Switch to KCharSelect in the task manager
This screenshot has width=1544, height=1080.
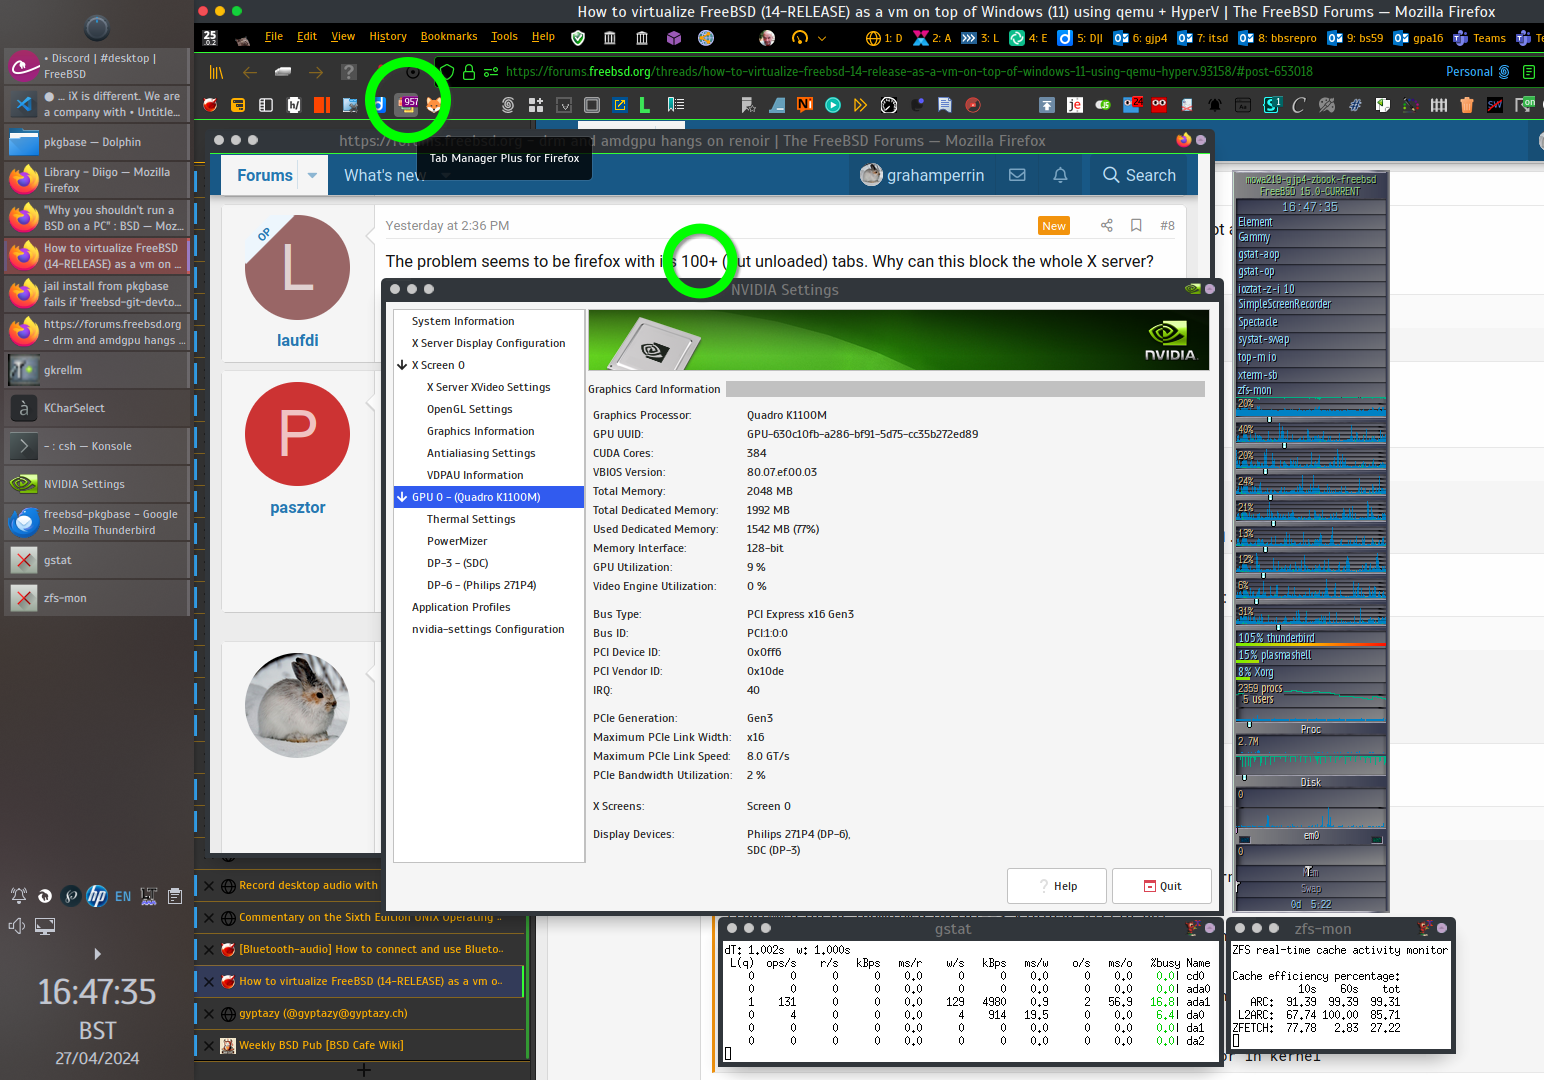[x=74, y=409]
